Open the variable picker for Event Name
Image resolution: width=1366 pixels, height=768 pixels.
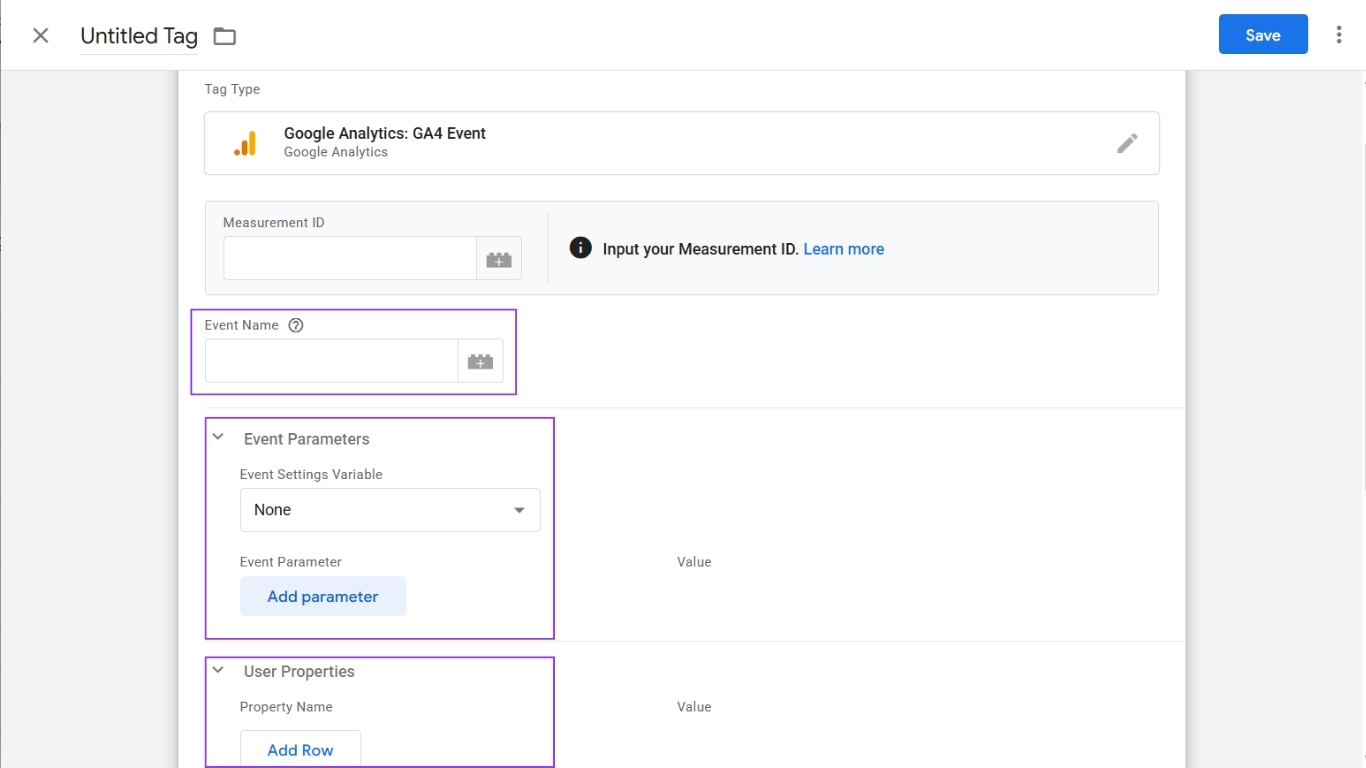pos(480,361)
